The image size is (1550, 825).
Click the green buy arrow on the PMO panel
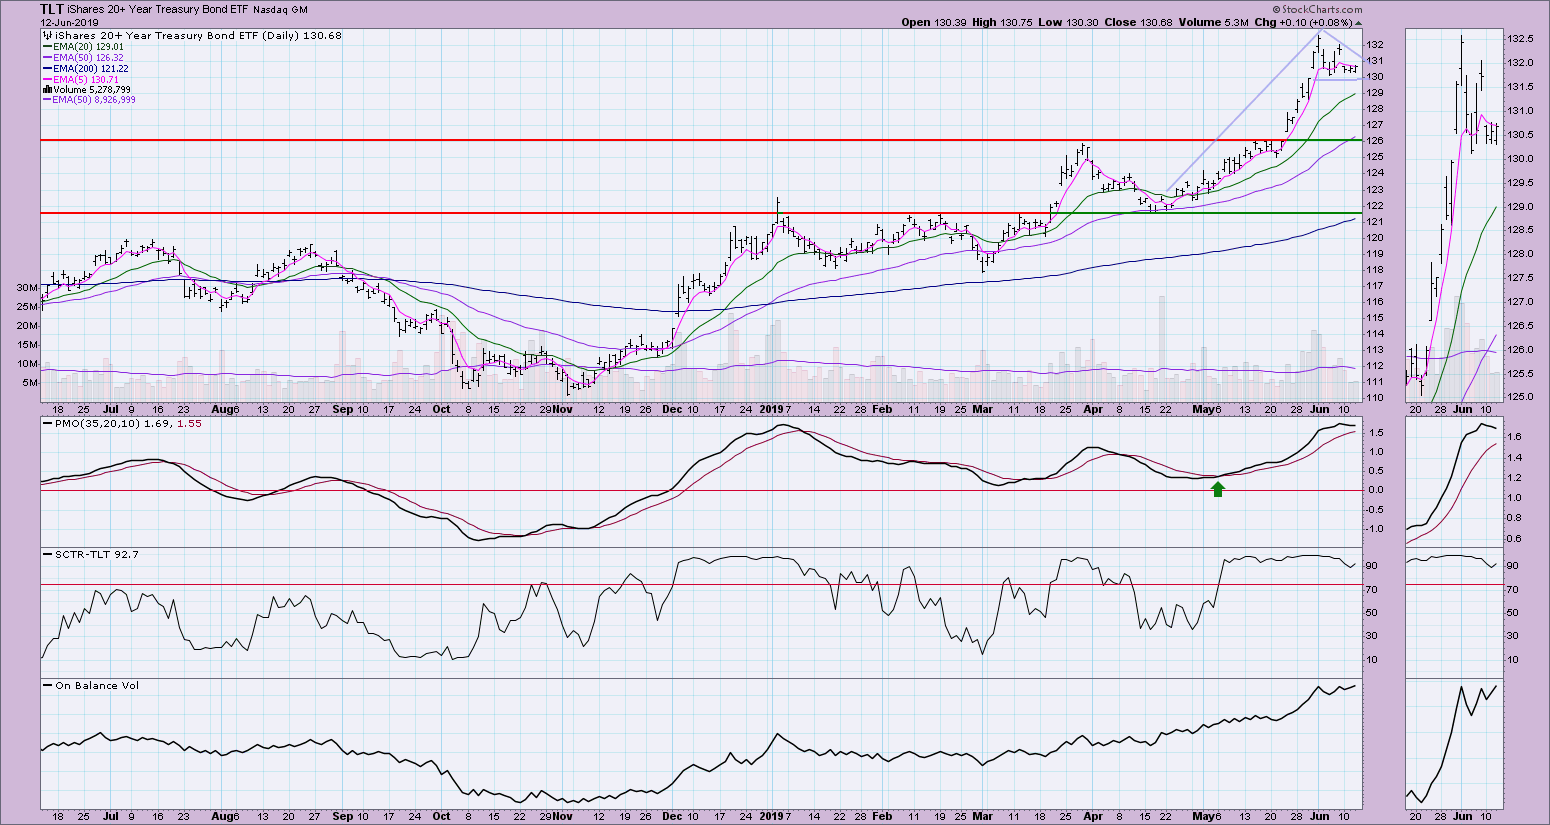click(1218, 488)
